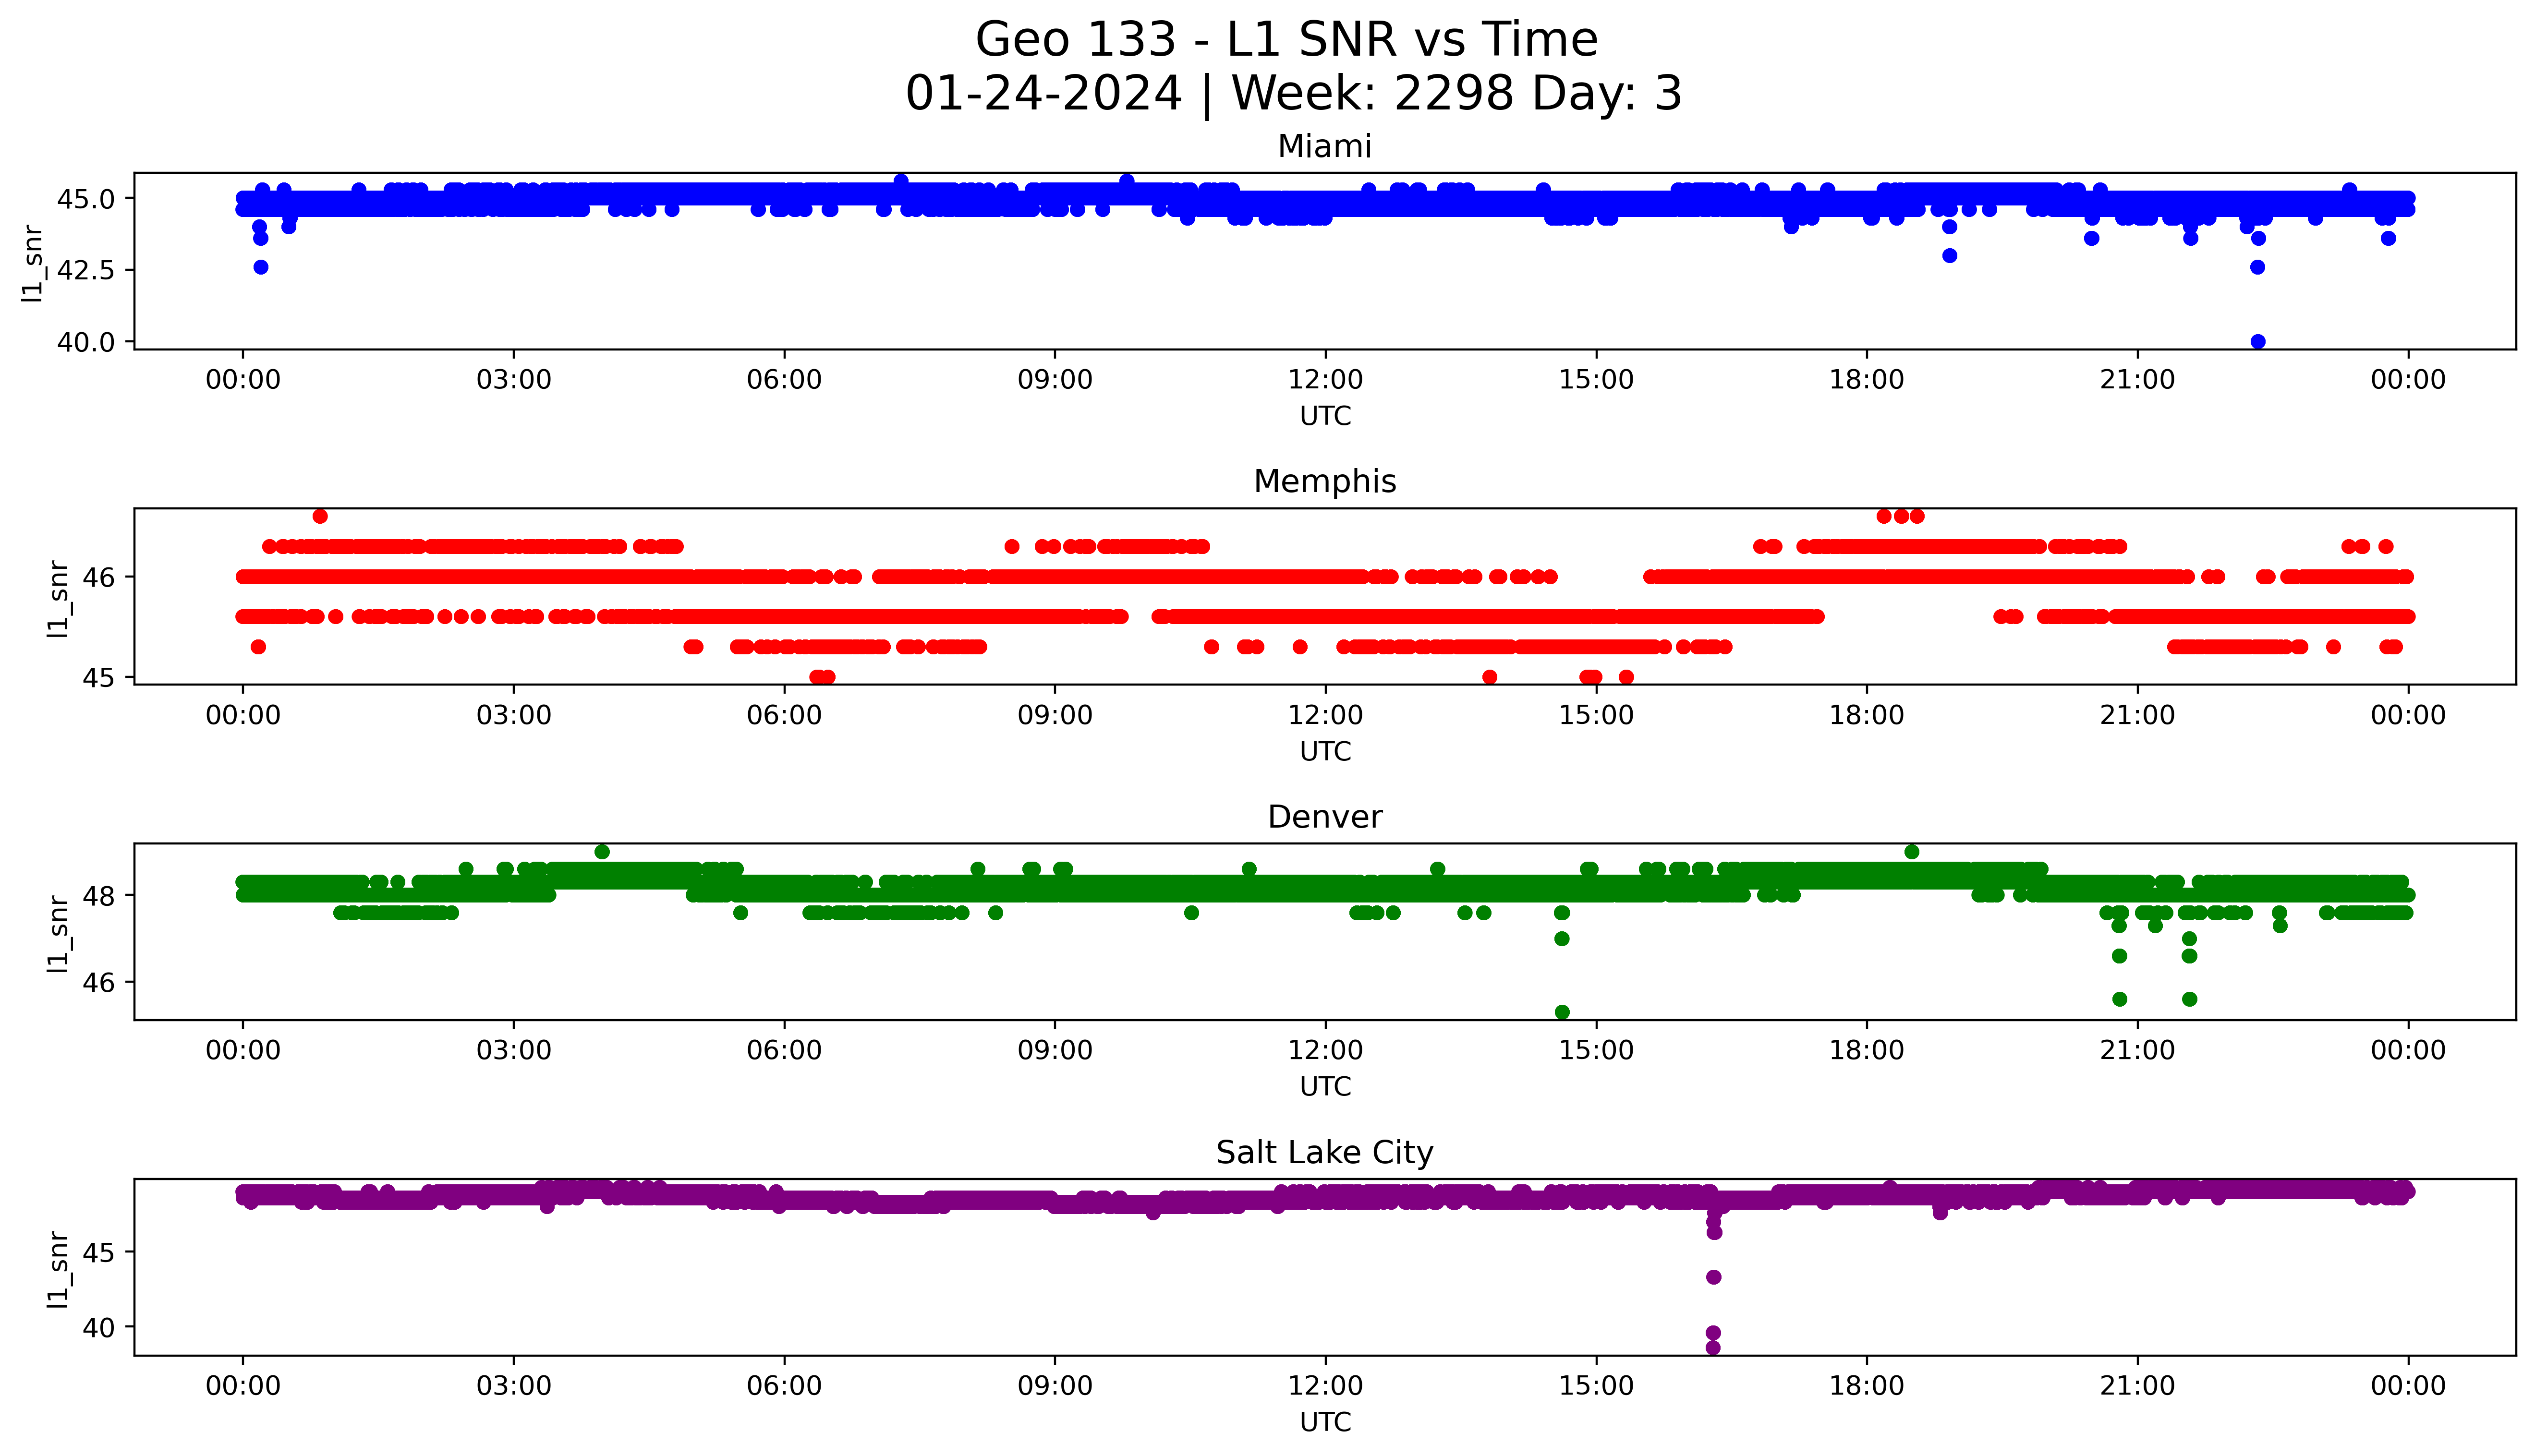Click the l1_snr y-axis label of Miami plot
2535x1456 pixels.
coord(34,264)
